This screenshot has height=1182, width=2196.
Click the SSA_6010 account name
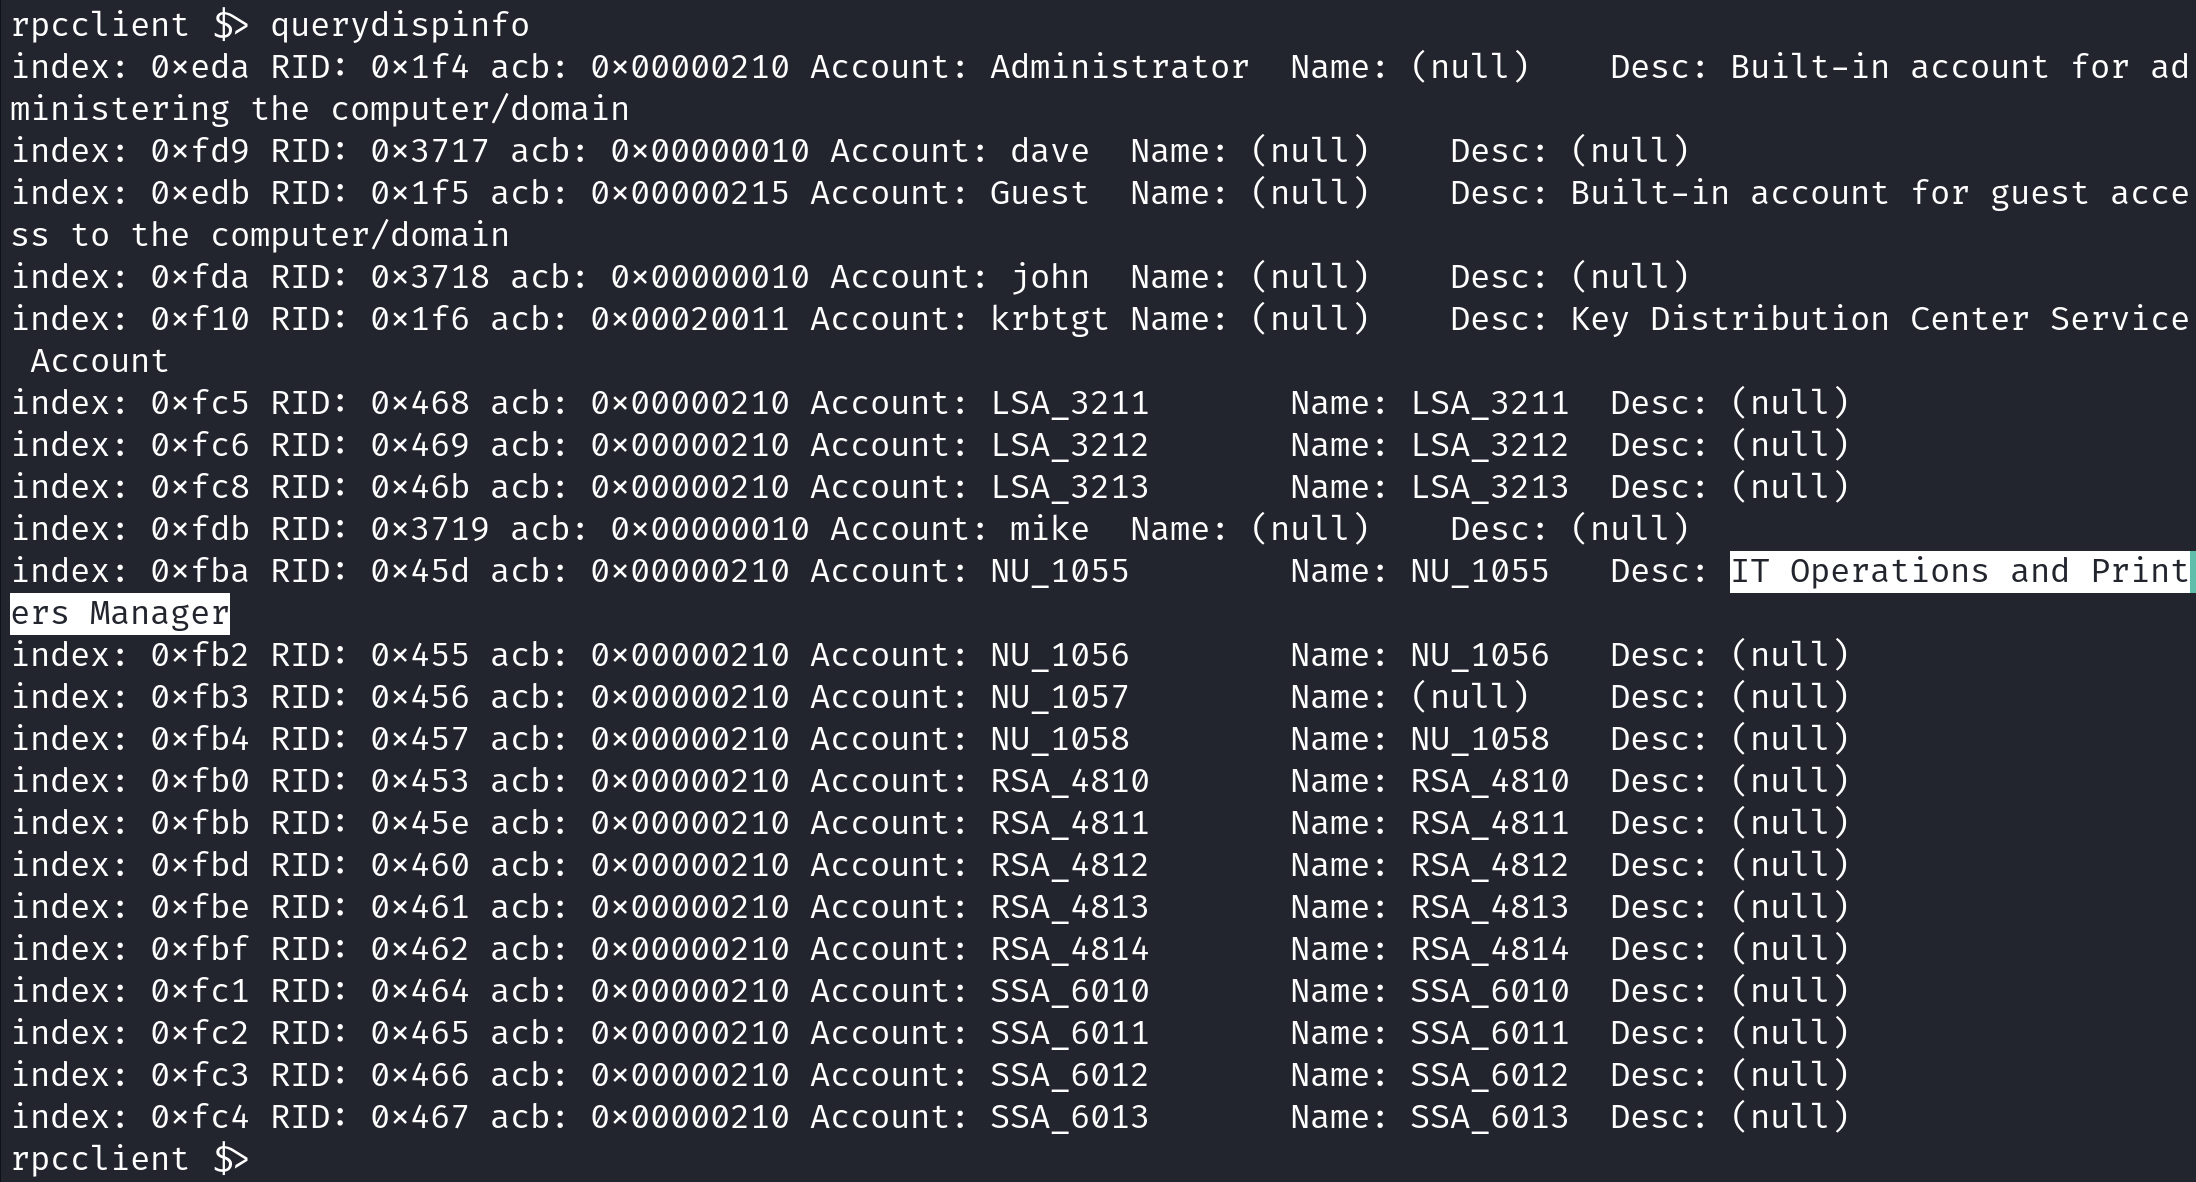(x=1070, y=991)
